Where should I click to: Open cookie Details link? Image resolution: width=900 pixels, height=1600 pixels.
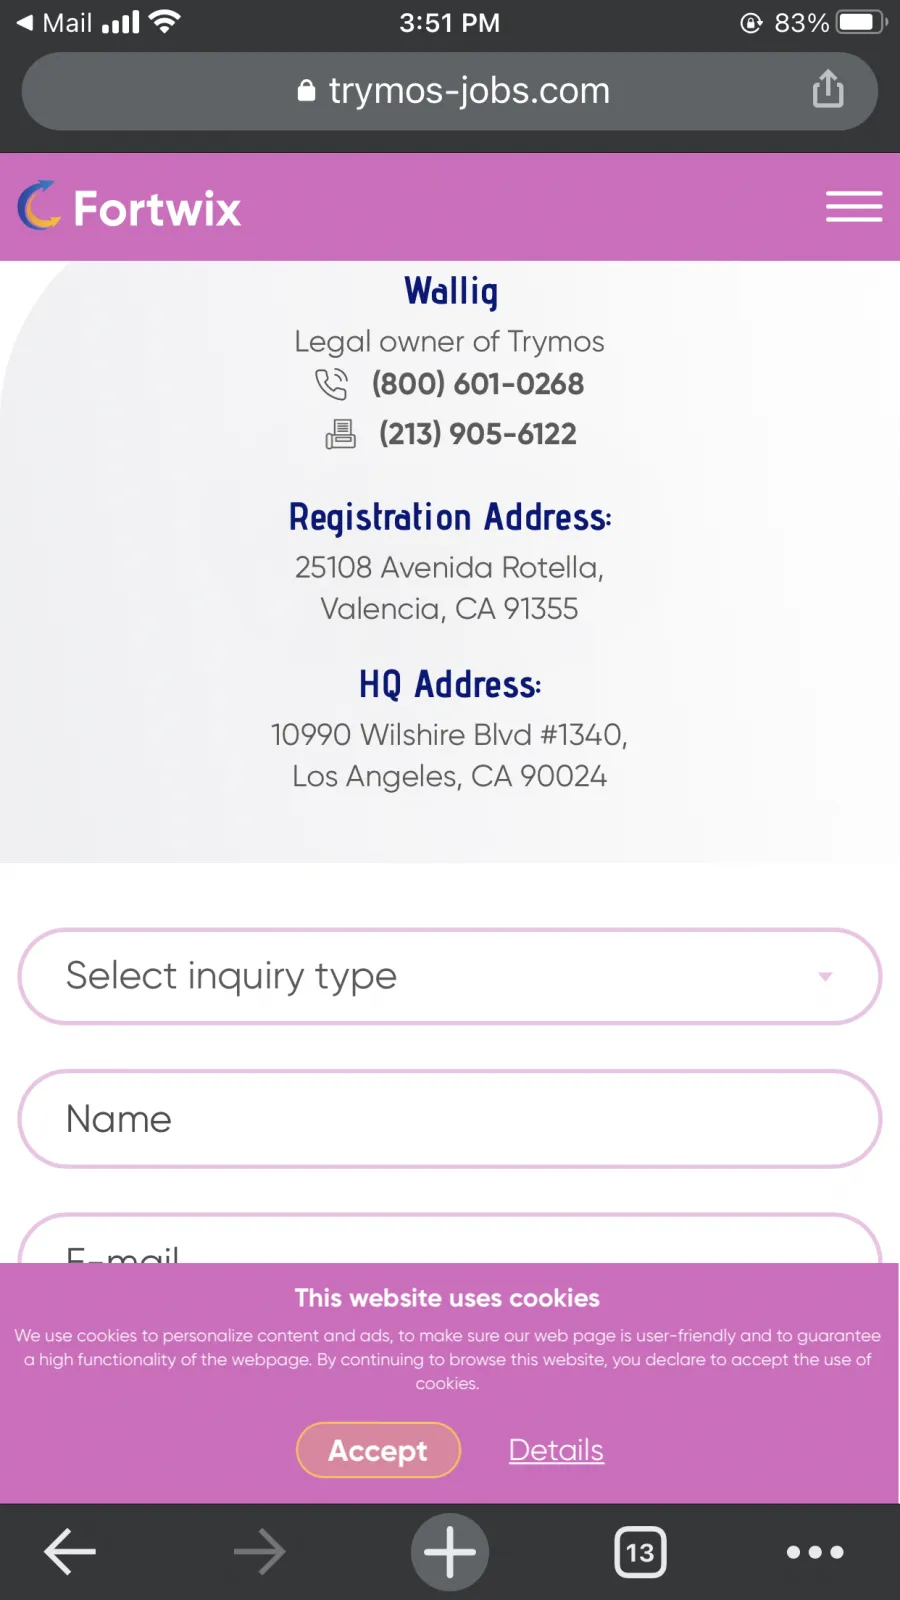click(x=556, y=1450)
